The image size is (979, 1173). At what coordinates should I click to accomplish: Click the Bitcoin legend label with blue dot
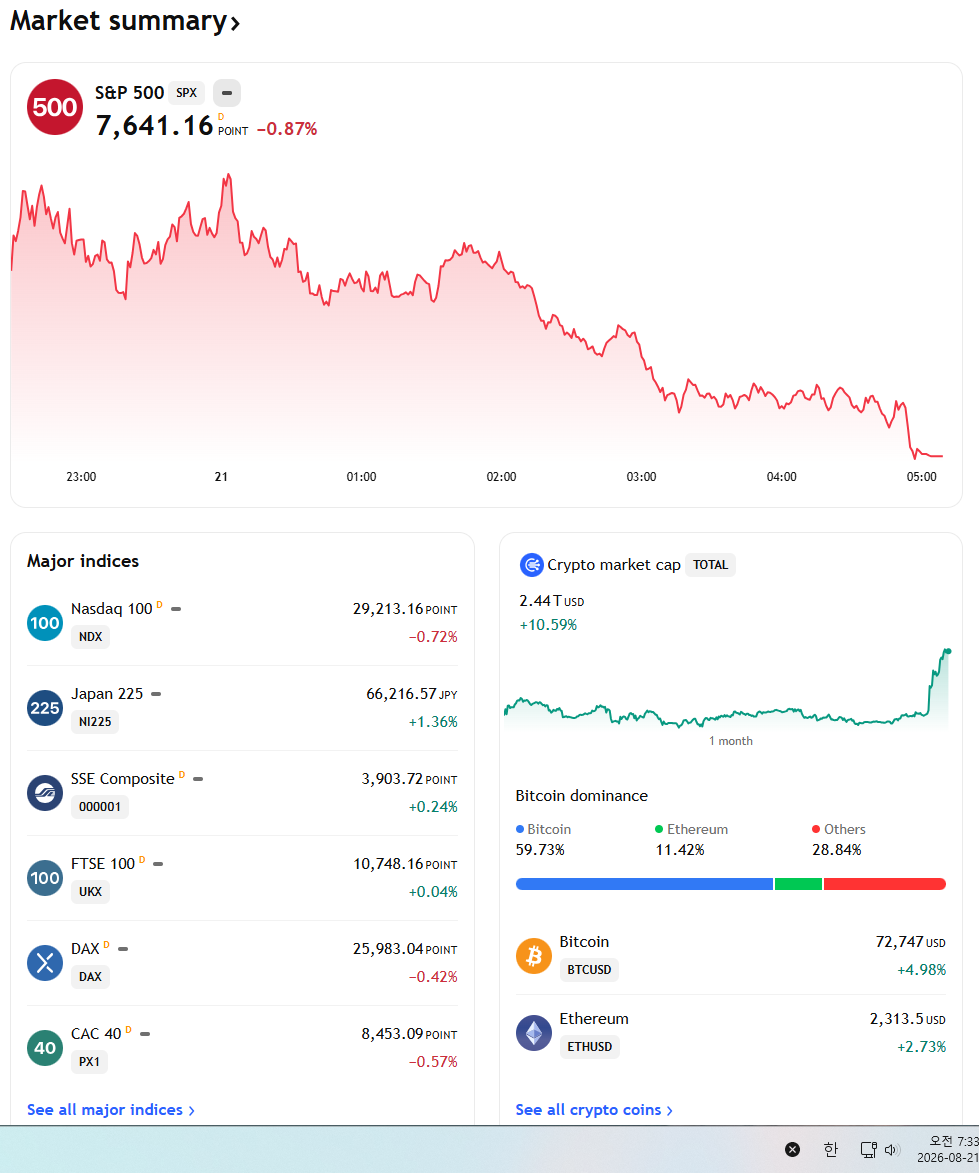pos(544,829)
